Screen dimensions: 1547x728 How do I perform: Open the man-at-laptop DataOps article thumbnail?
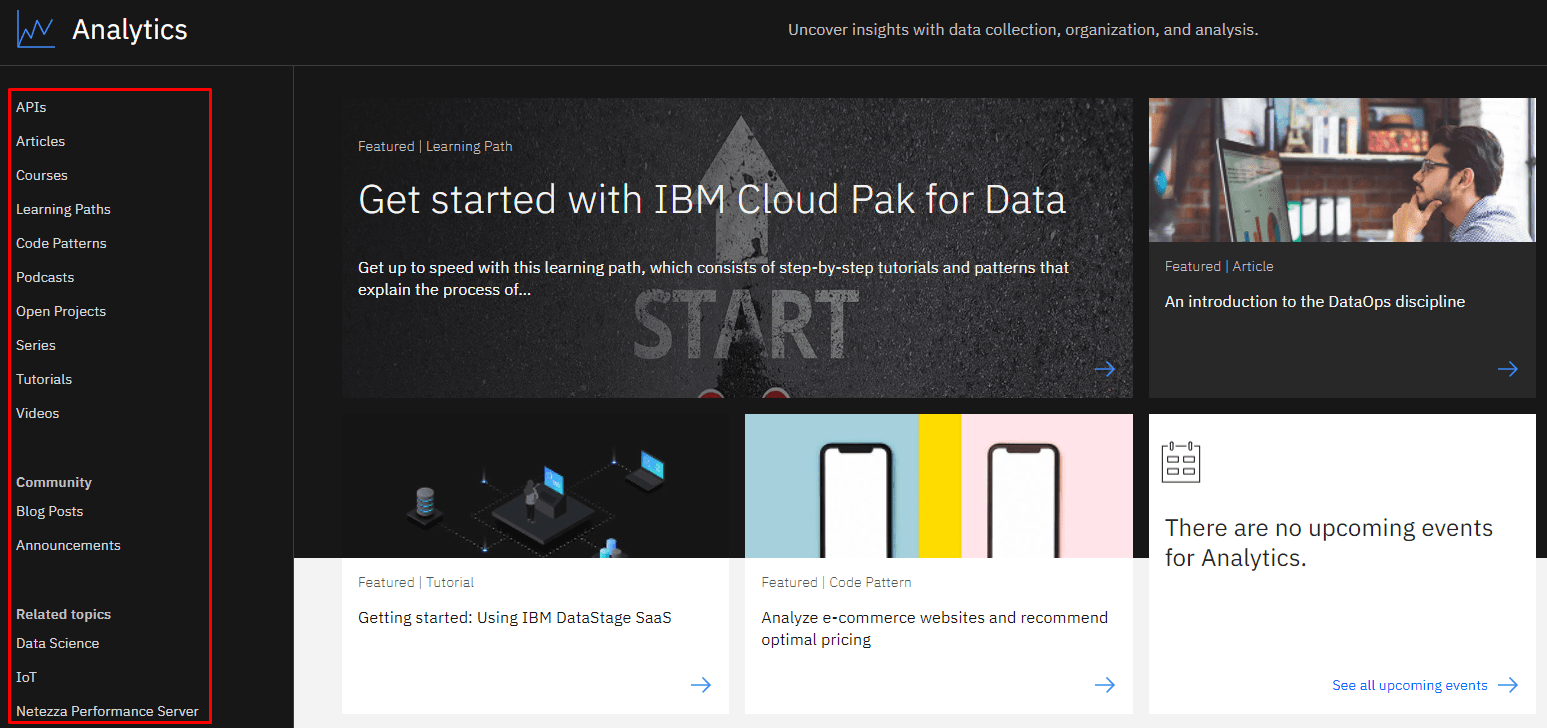tap(1341, 170)
